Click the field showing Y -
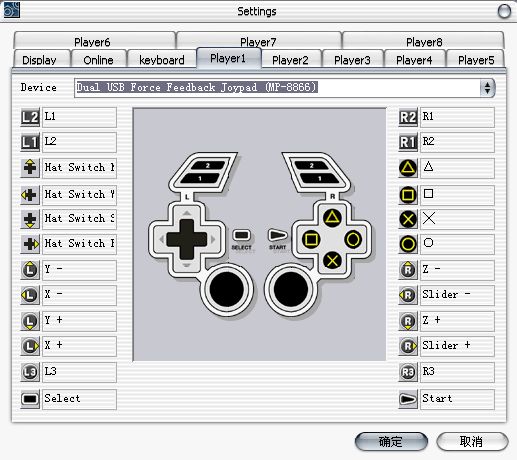 pos(79,270)
